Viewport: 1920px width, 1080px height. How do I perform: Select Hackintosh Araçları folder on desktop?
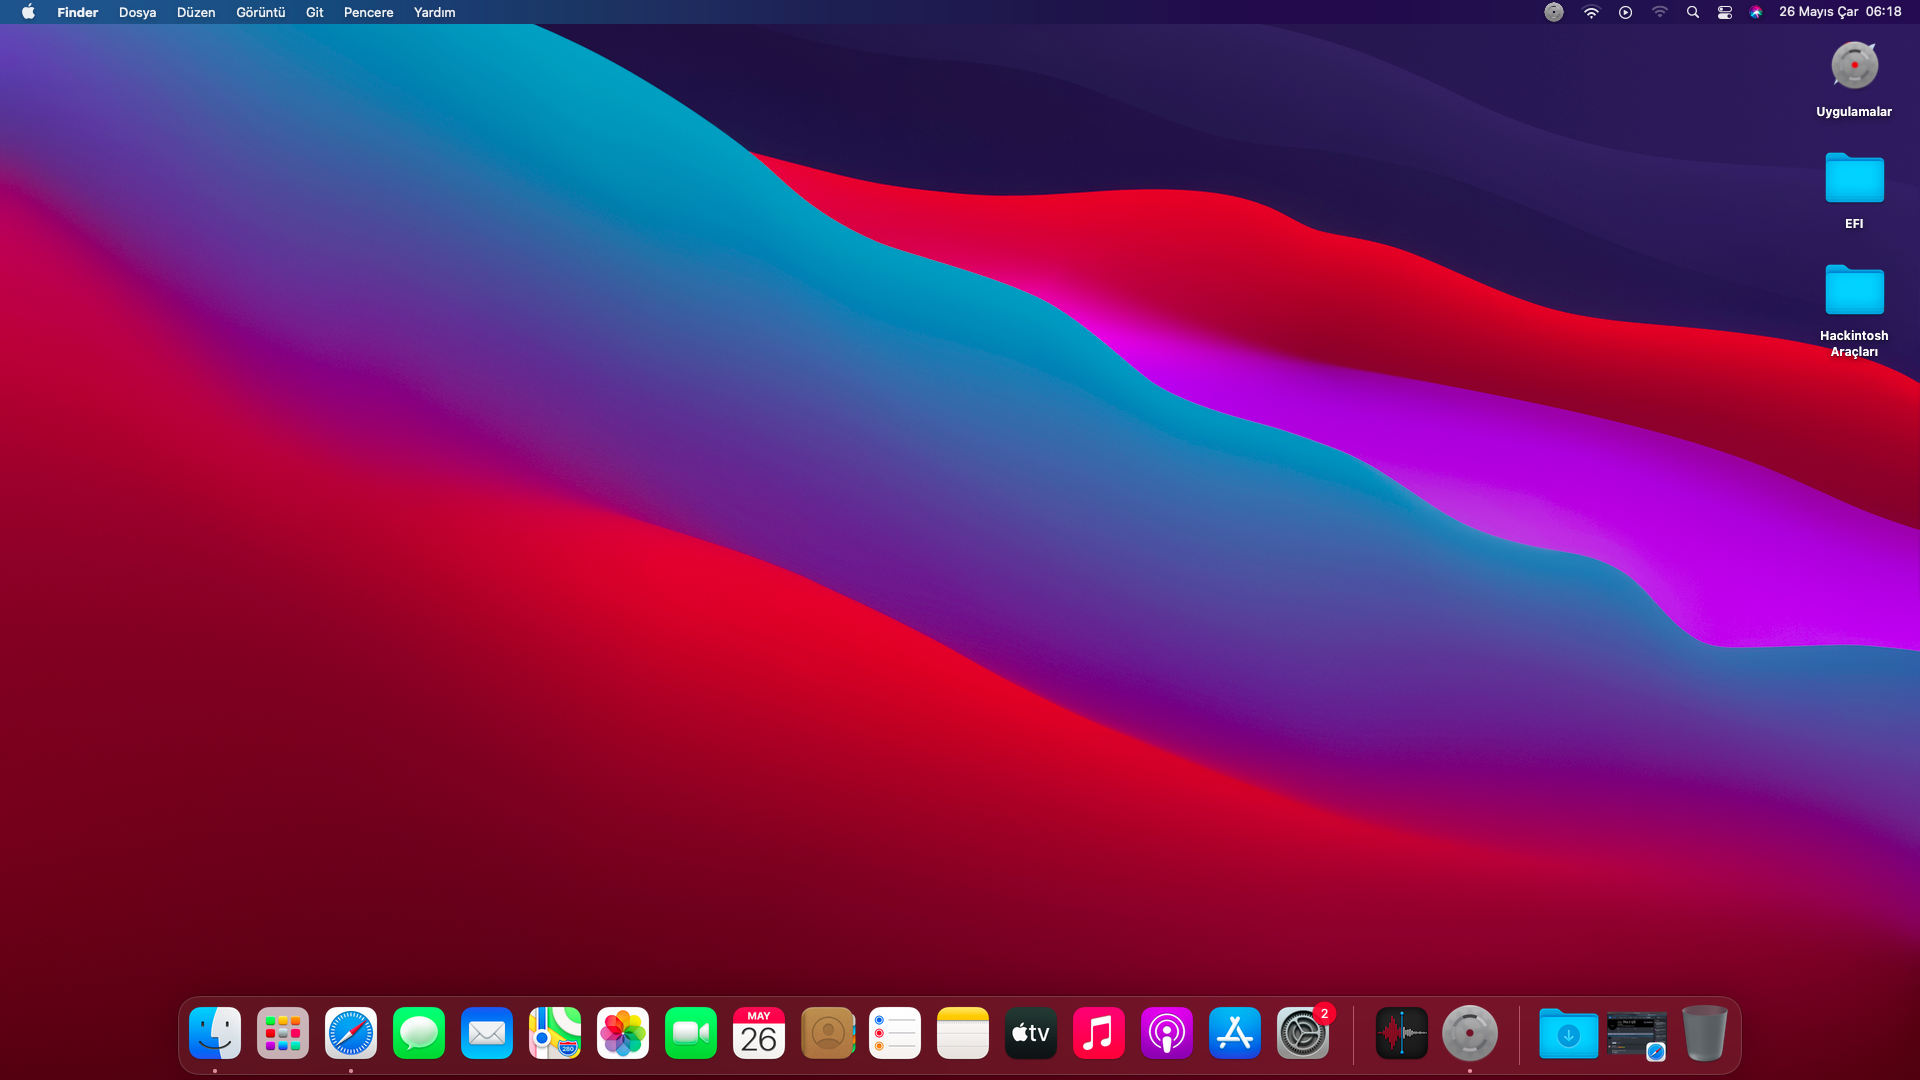point(1854,290)
